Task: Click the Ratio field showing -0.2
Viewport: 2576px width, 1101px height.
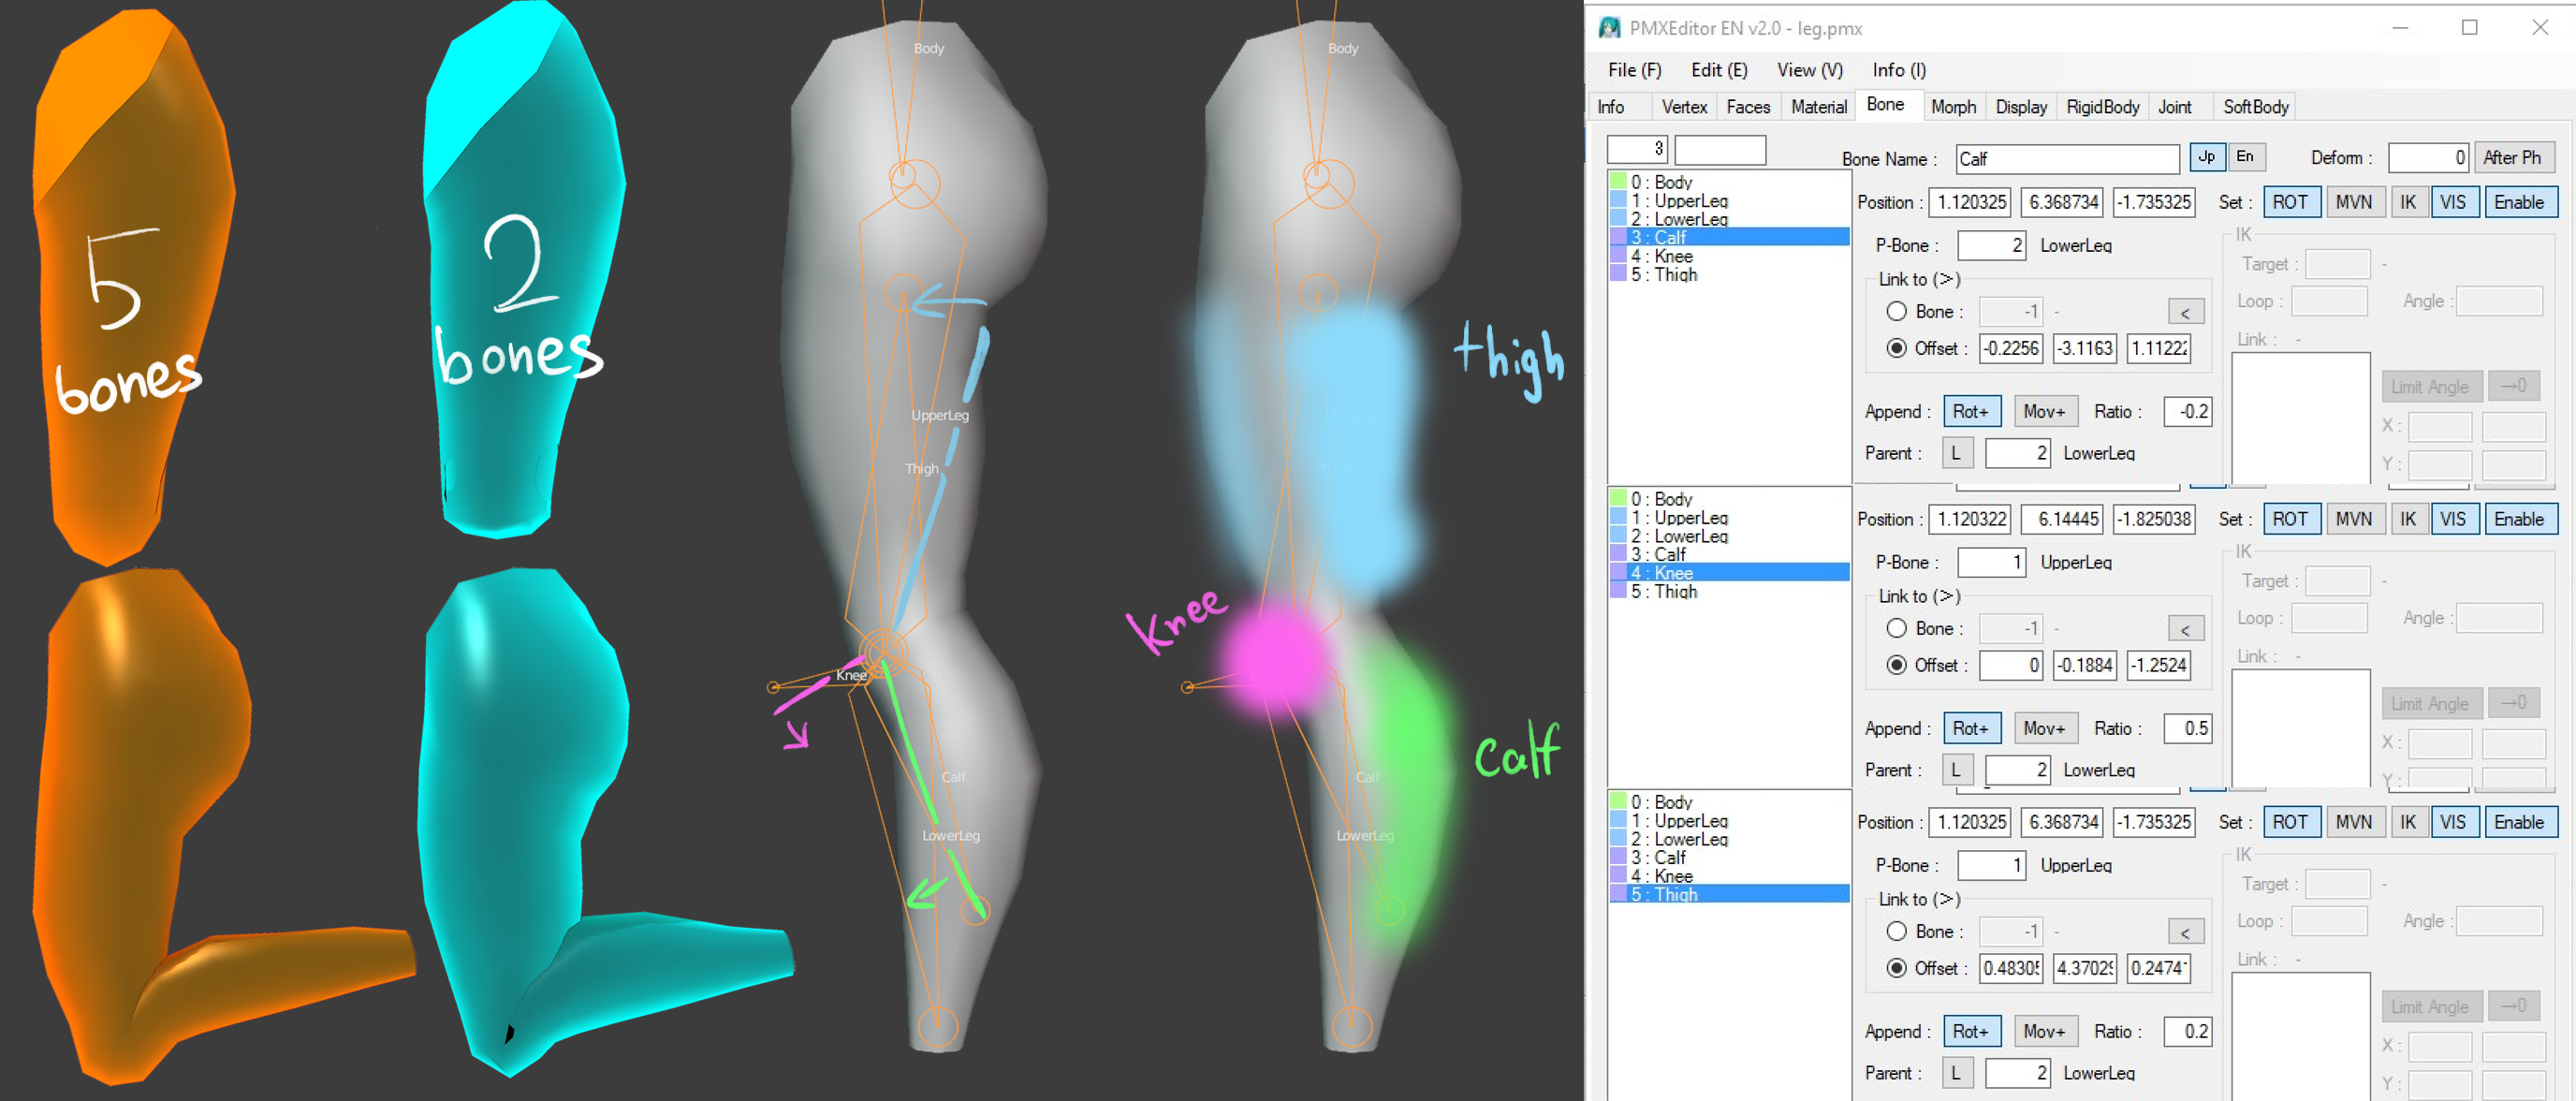Action: tap(2187, 411)
